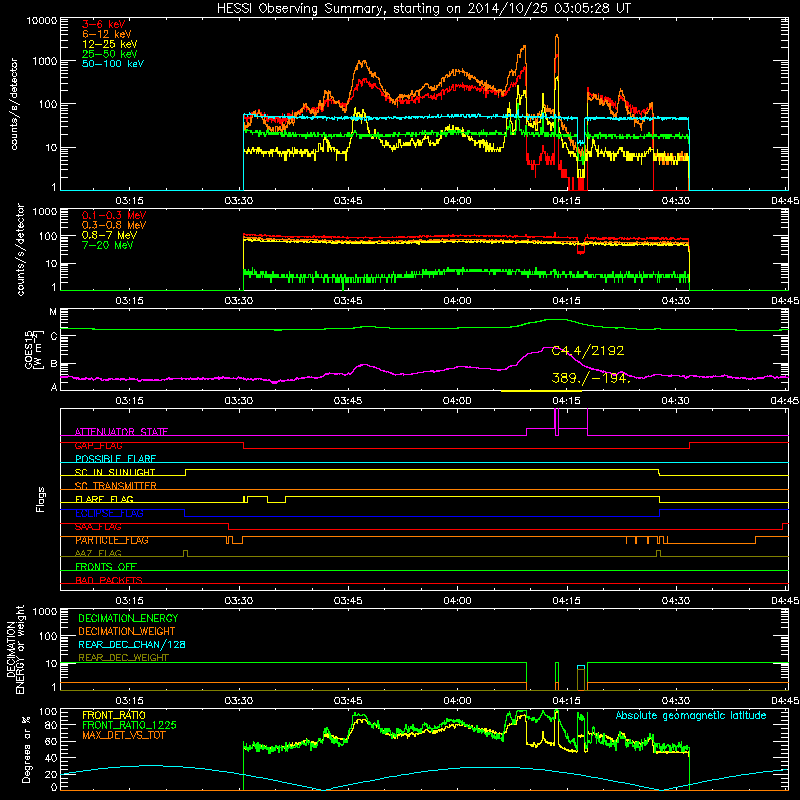Screen dimensions: 800x800
Task: Click the REAR_DEC_WEIGHT legend label
Action: click(x=123, y=658)
